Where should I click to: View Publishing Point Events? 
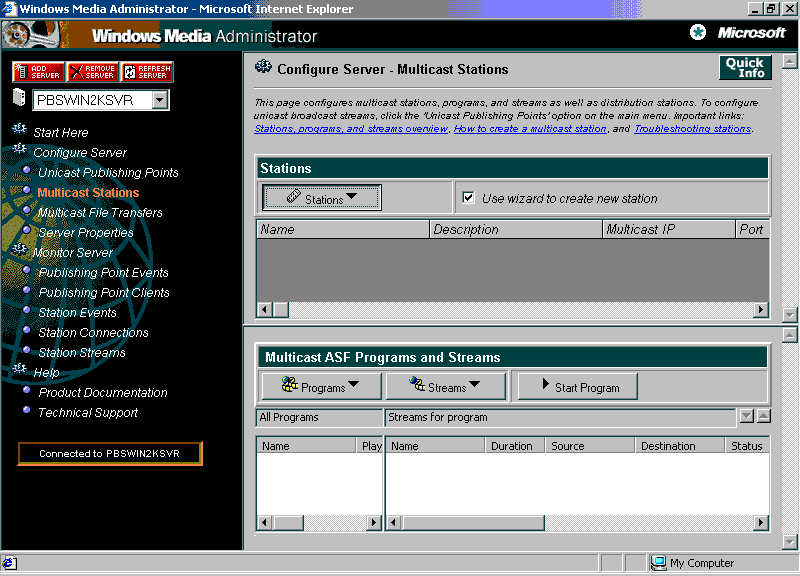[104, 272]
